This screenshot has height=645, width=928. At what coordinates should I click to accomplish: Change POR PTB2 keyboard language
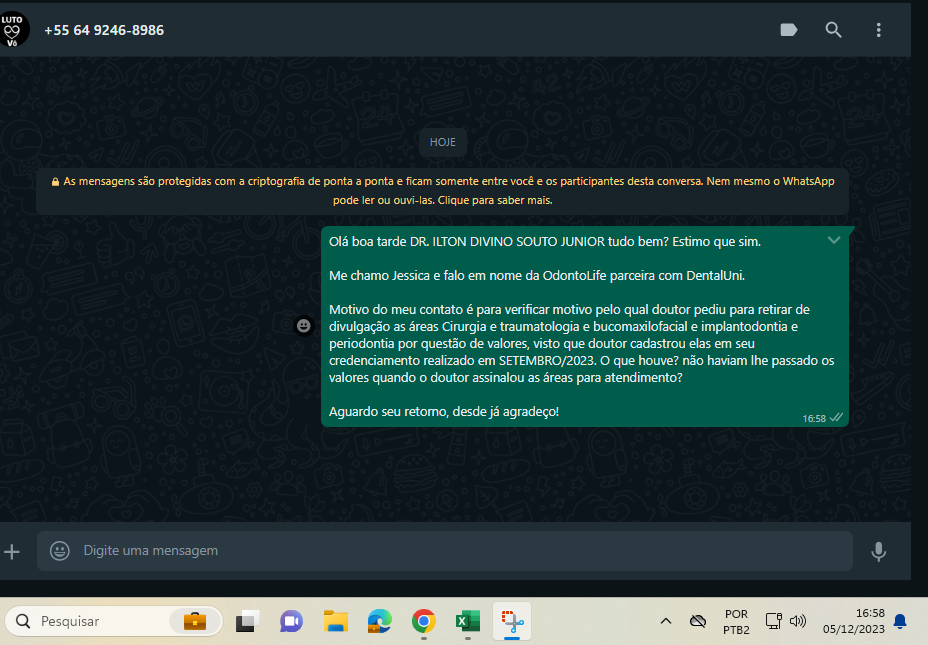click(x=736, y=621)
